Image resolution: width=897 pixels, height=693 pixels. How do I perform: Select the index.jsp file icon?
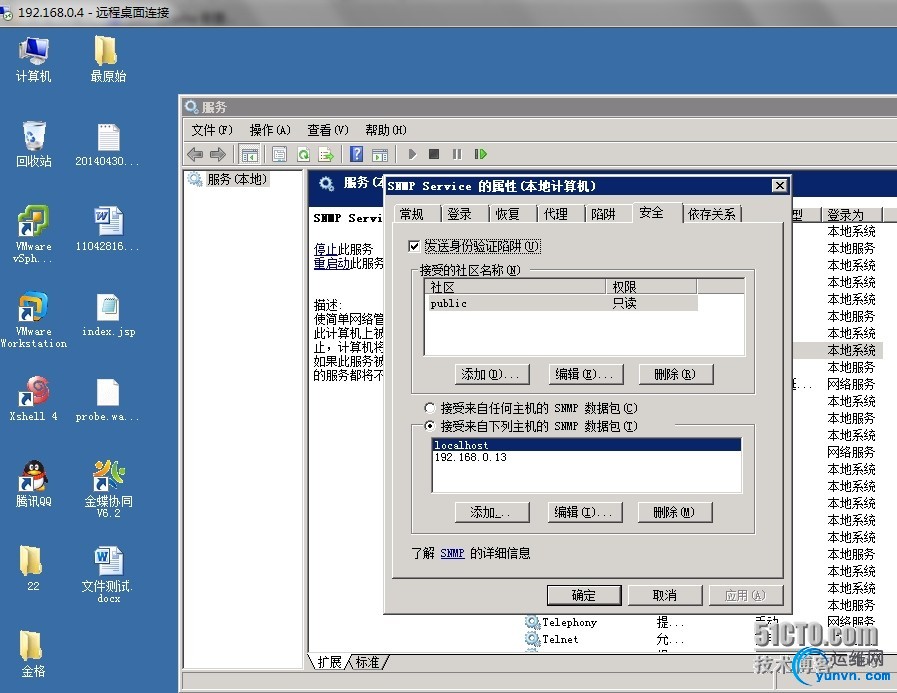click(x=108, y=315)
